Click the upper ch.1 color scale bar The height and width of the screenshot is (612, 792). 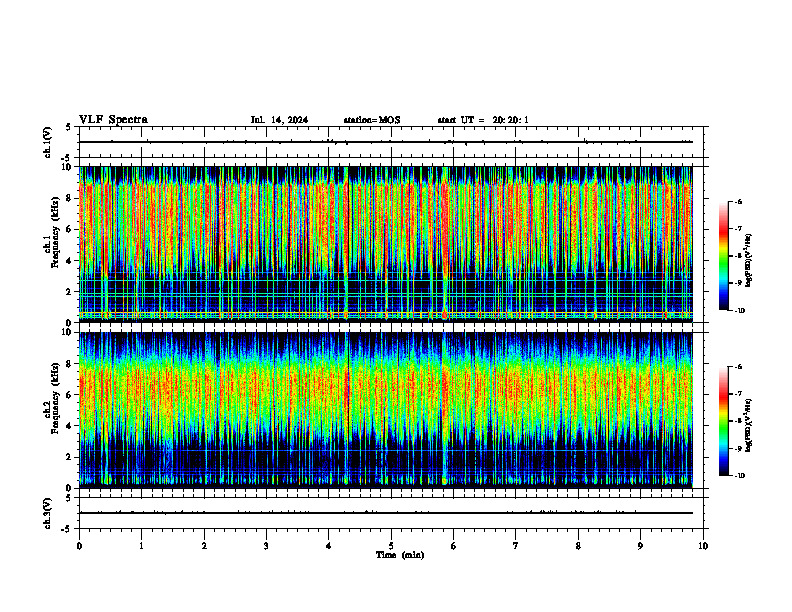pyautogui.click(x=723, y=256)
